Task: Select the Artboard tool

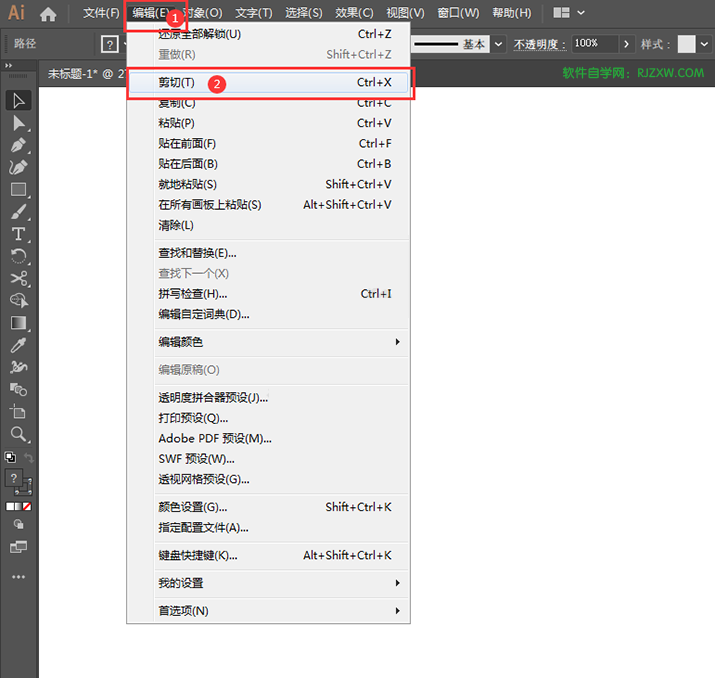Action: click(18, 412)
